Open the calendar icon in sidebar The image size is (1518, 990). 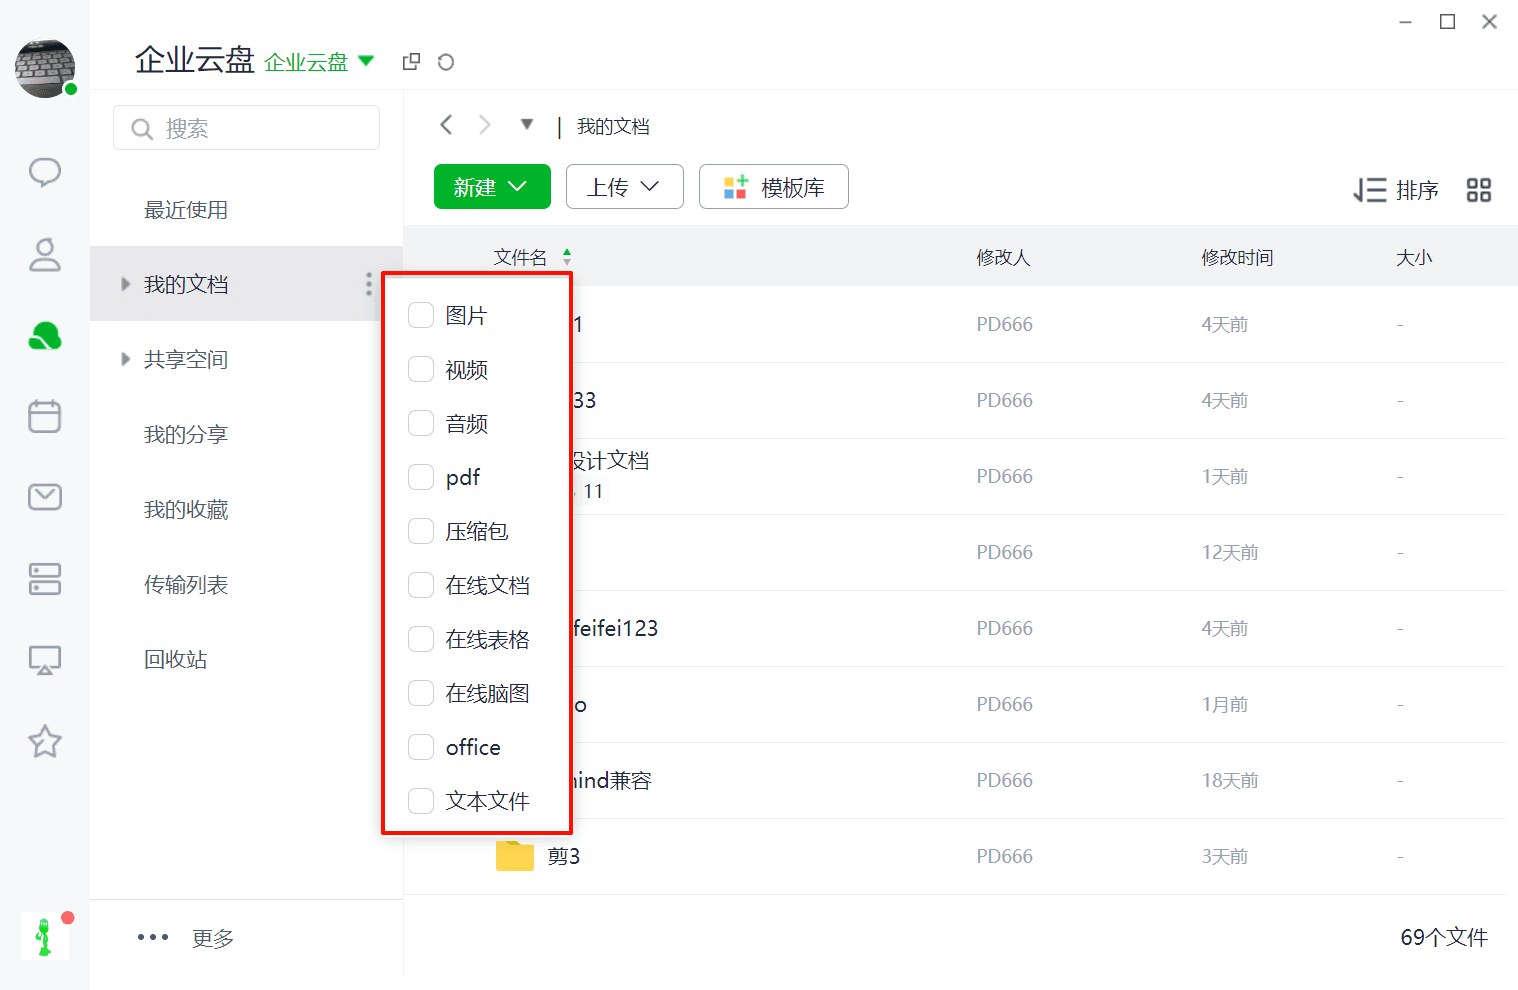(45, 416)
